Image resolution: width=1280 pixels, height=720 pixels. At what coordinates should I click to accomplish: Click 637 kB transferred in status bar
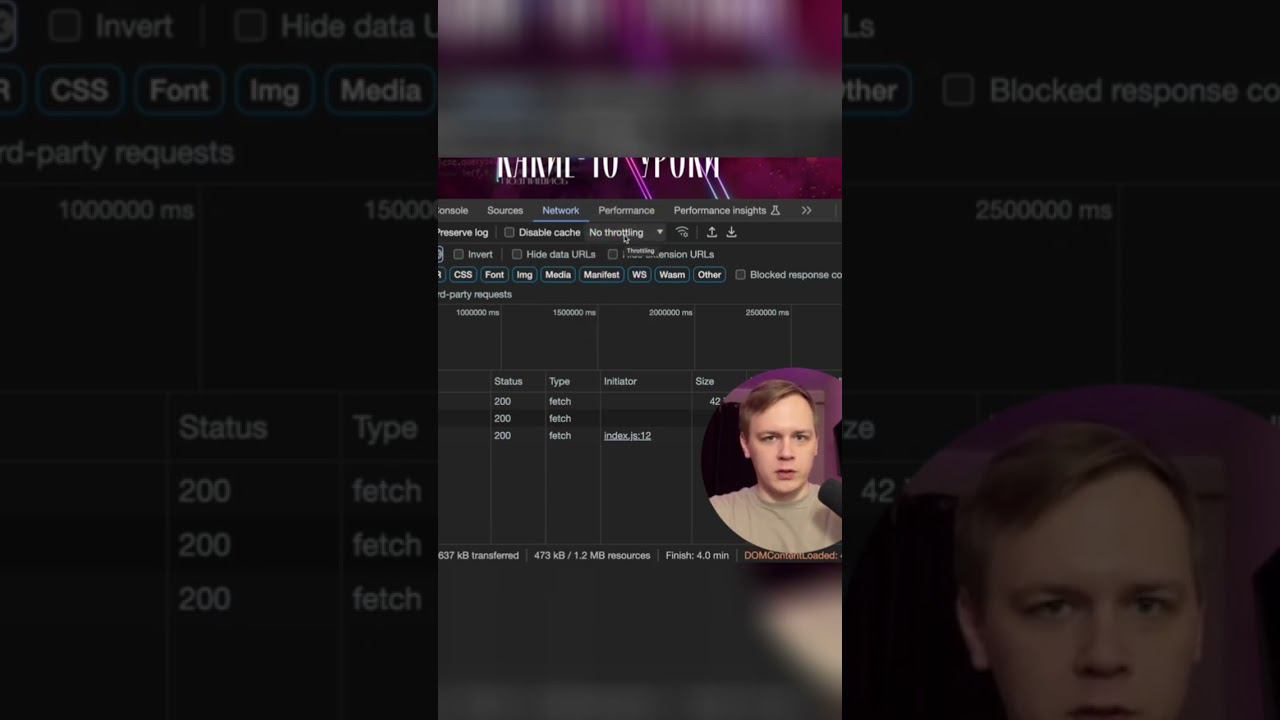click(479, 556)
